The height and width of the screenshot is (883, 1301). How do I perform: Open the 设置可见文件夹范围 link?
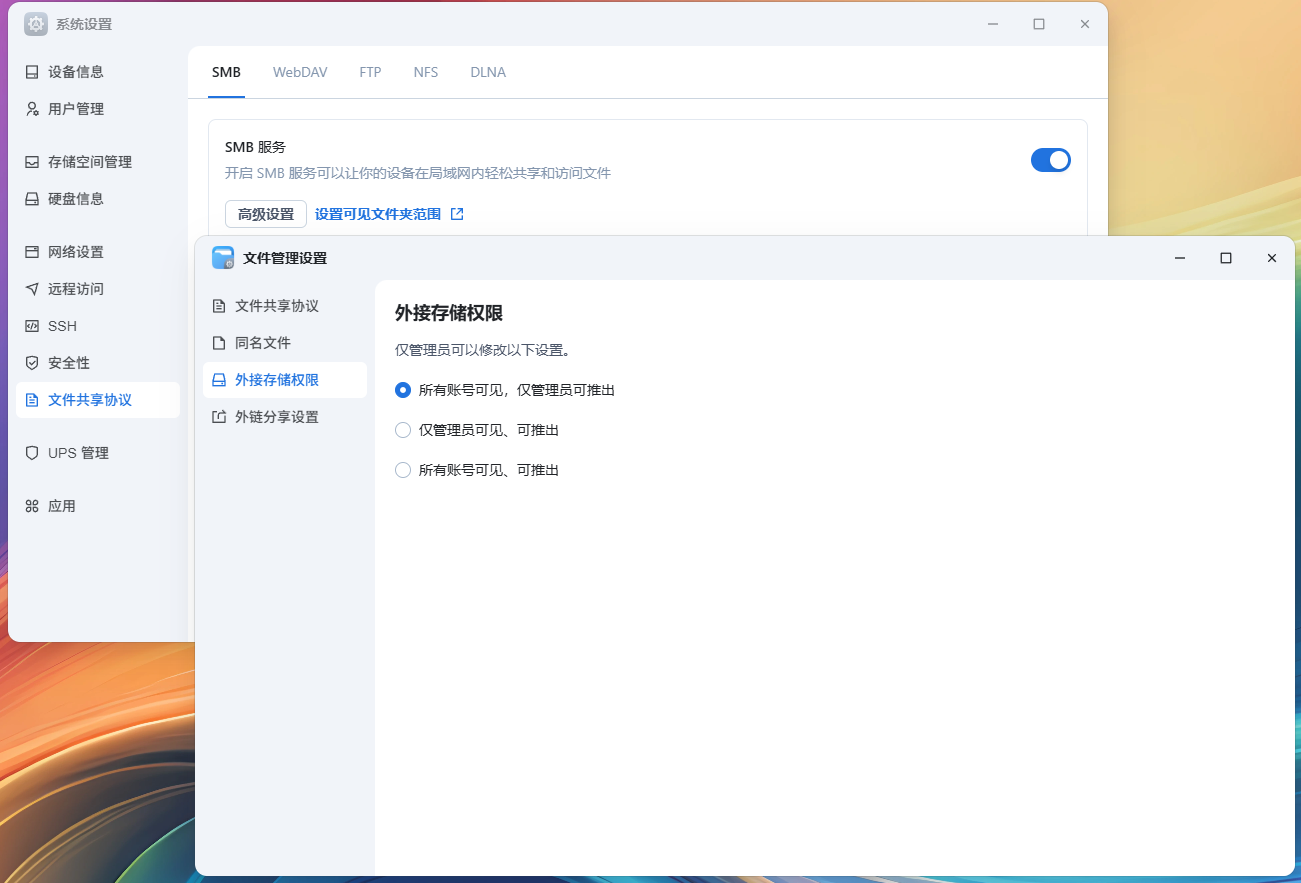click(378, 214)
